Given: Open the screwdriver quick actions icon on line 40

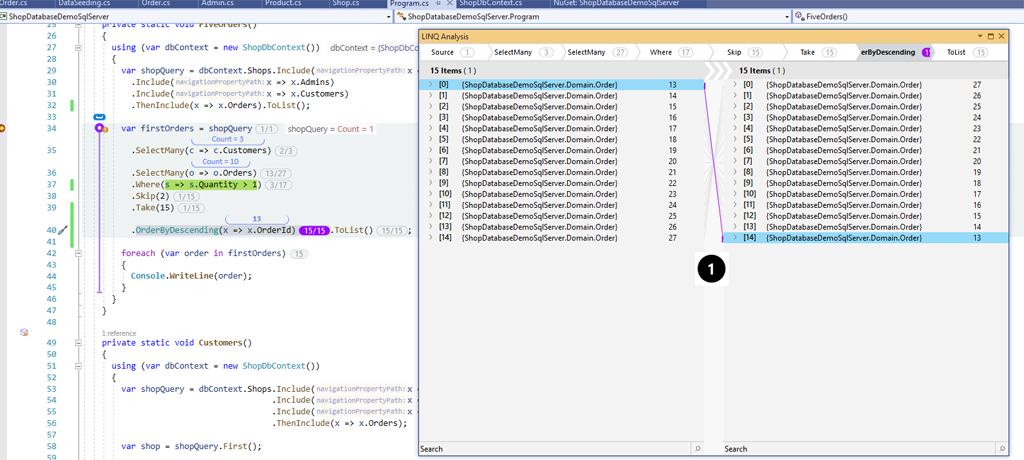Looking at the screenshot, I should [63, 230].
